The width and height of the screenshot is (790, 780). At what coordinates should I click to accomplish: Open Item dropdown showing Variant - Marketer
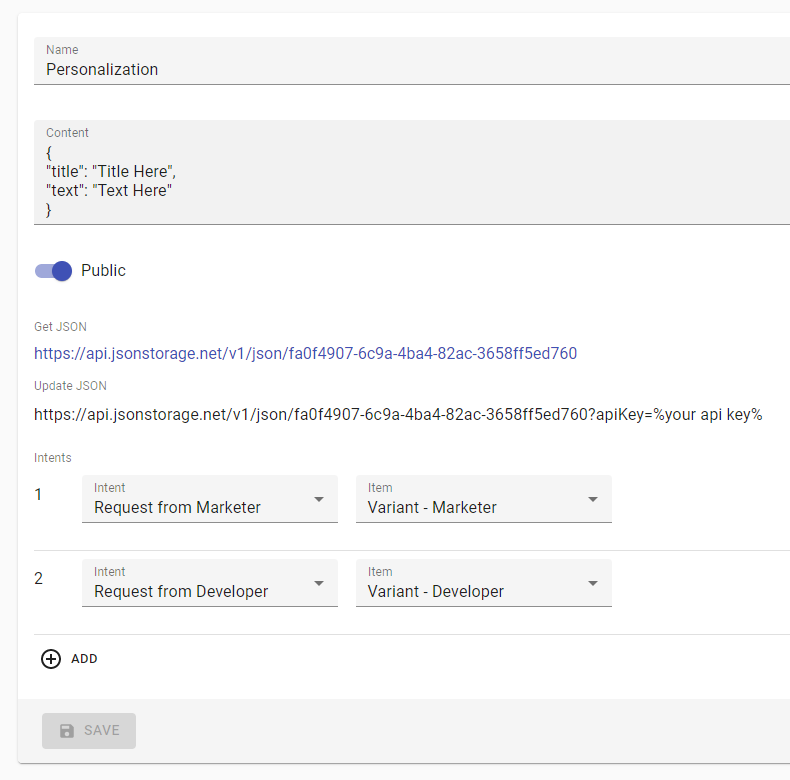[484, 499]
